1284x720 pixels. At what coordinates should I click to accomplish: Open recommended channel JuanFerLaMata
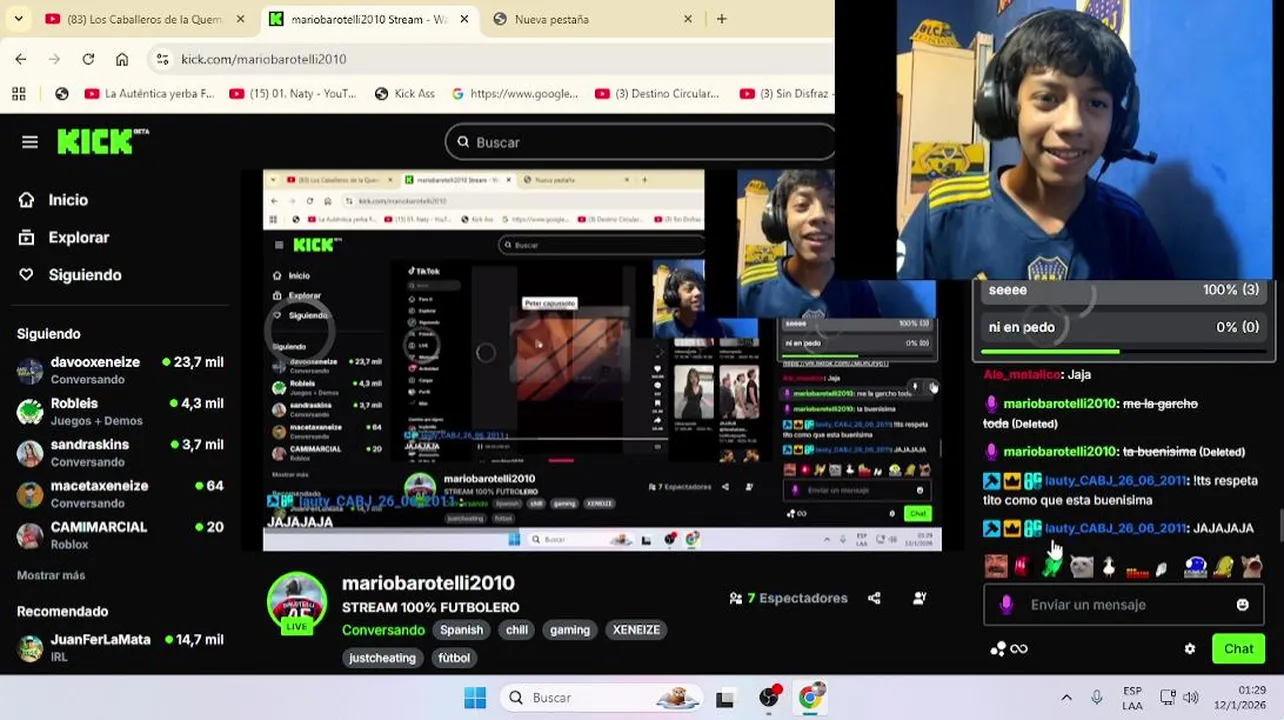coord(120,647)
